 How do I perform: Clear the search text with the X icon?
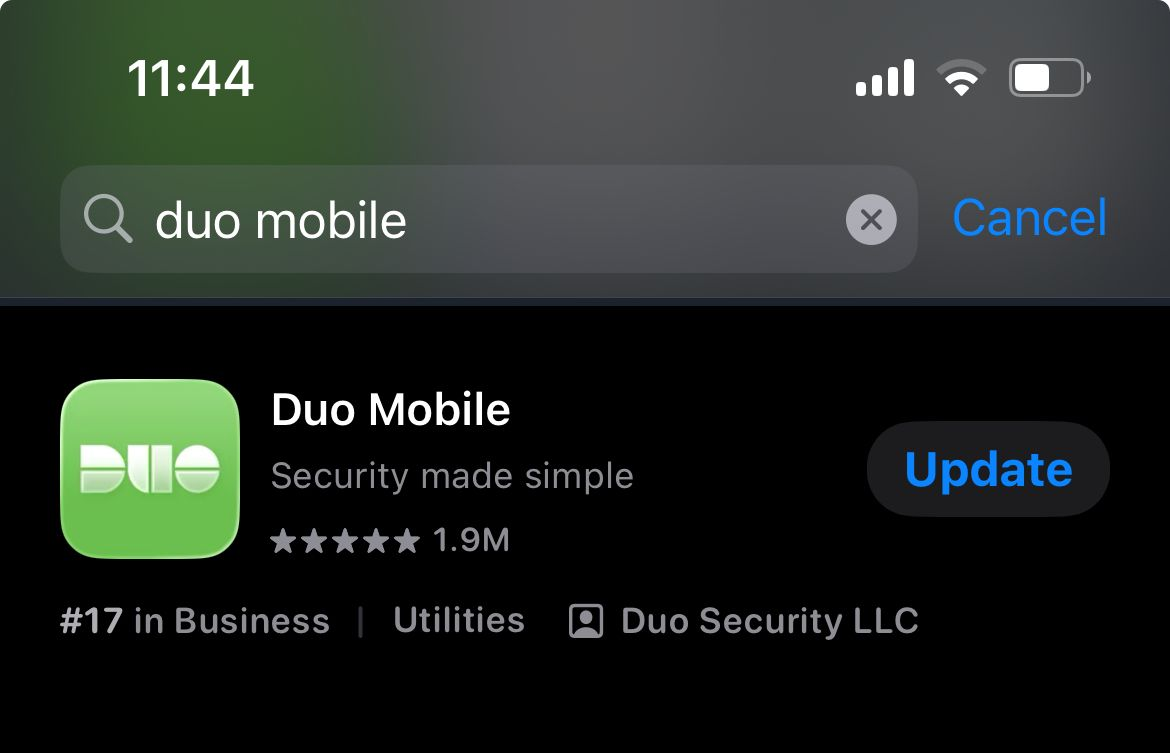871,219
